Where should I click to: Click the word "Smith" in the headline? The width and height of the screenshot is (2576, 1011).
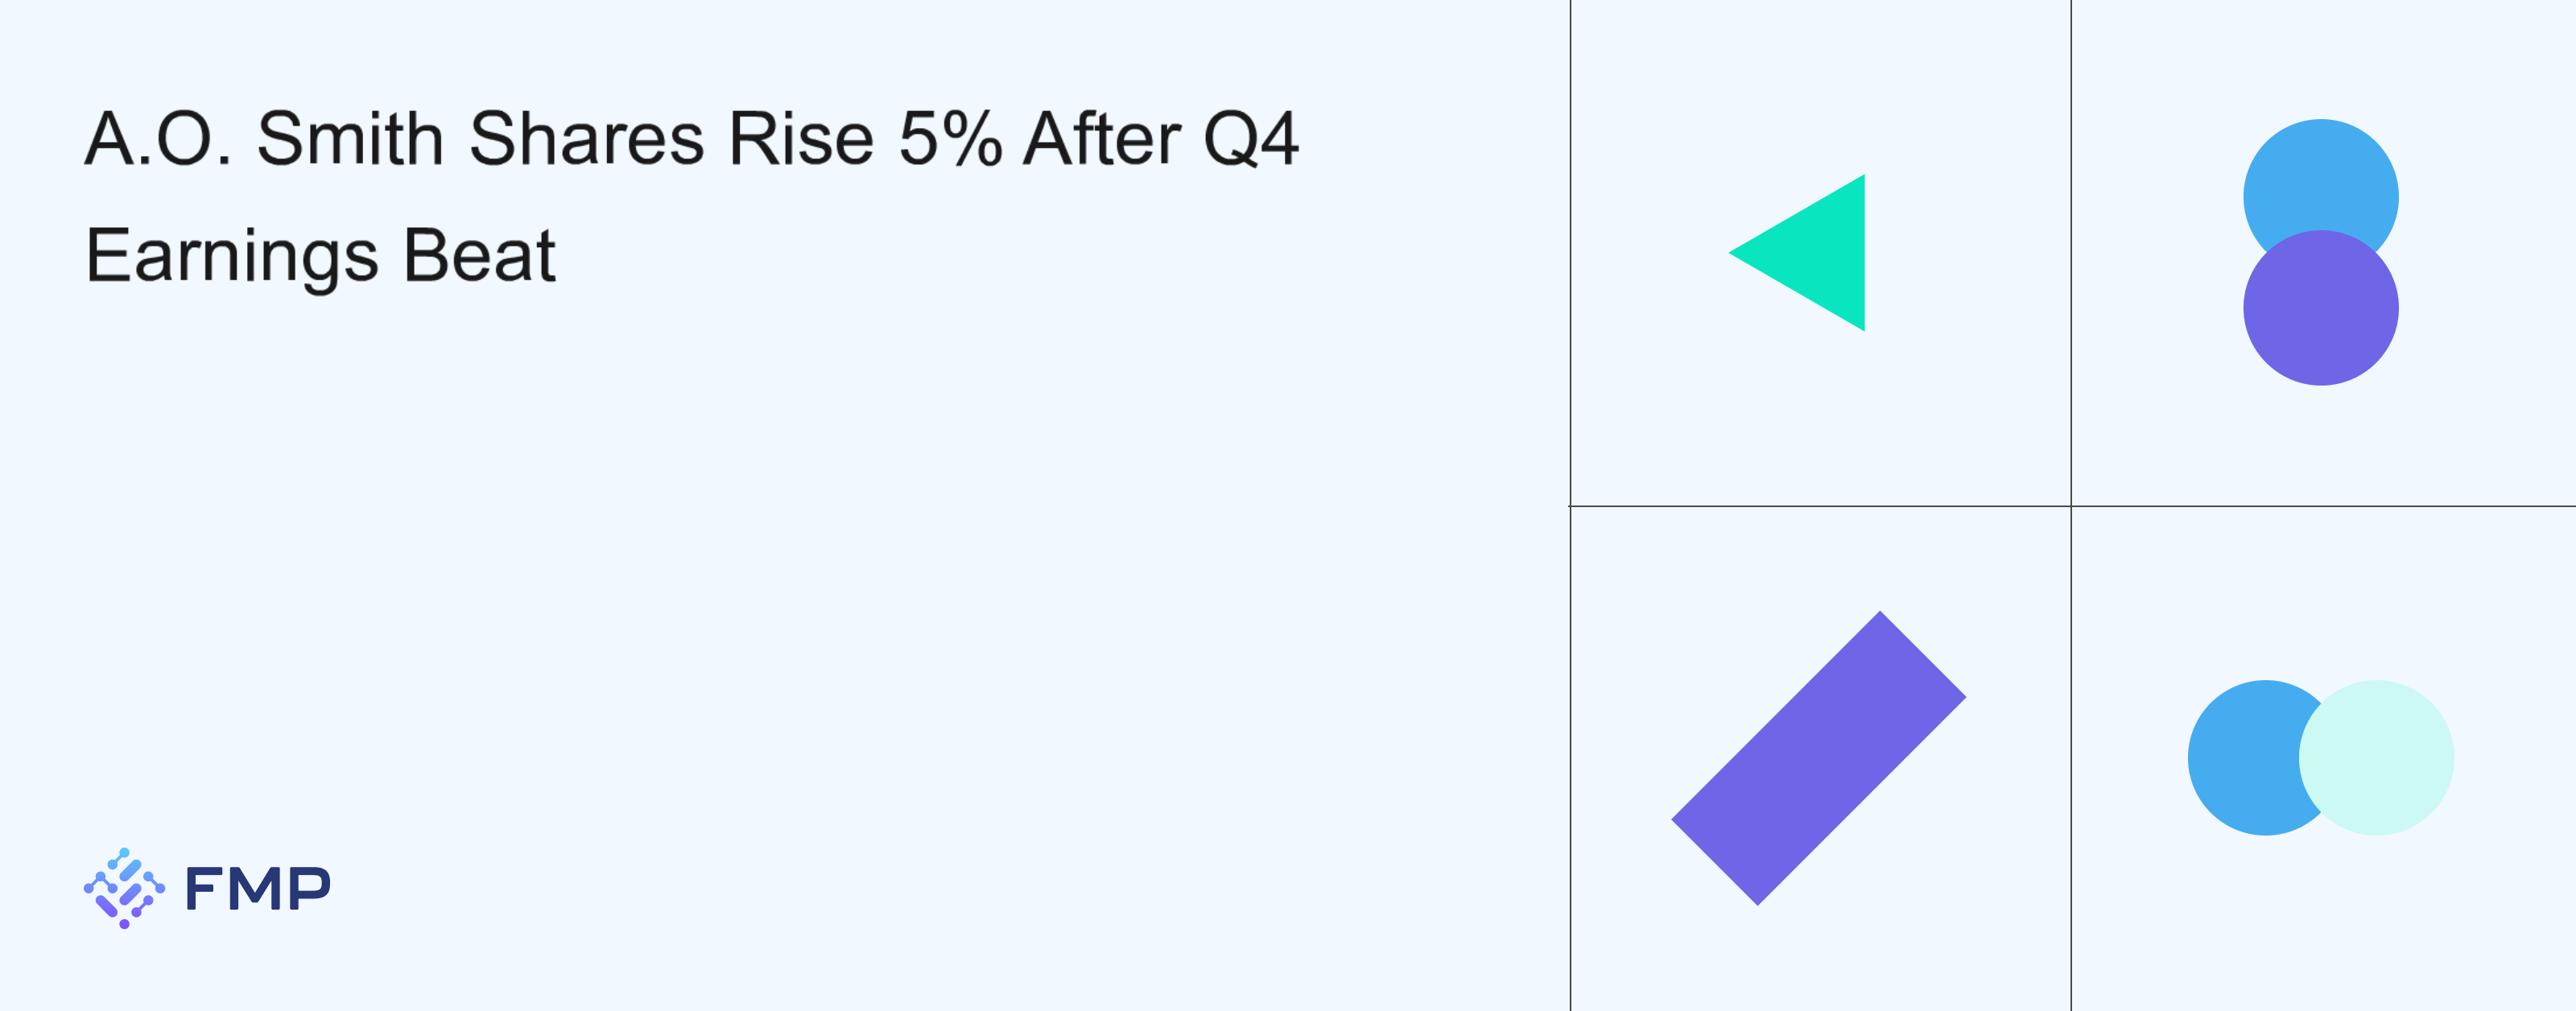[350, 138]
